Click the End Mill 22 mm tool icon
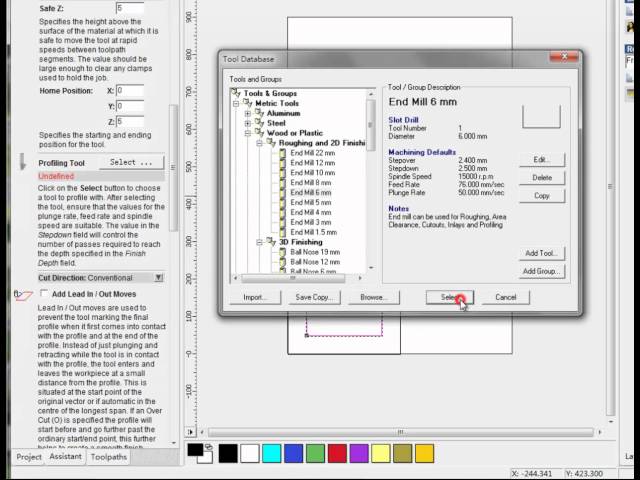 282,153
